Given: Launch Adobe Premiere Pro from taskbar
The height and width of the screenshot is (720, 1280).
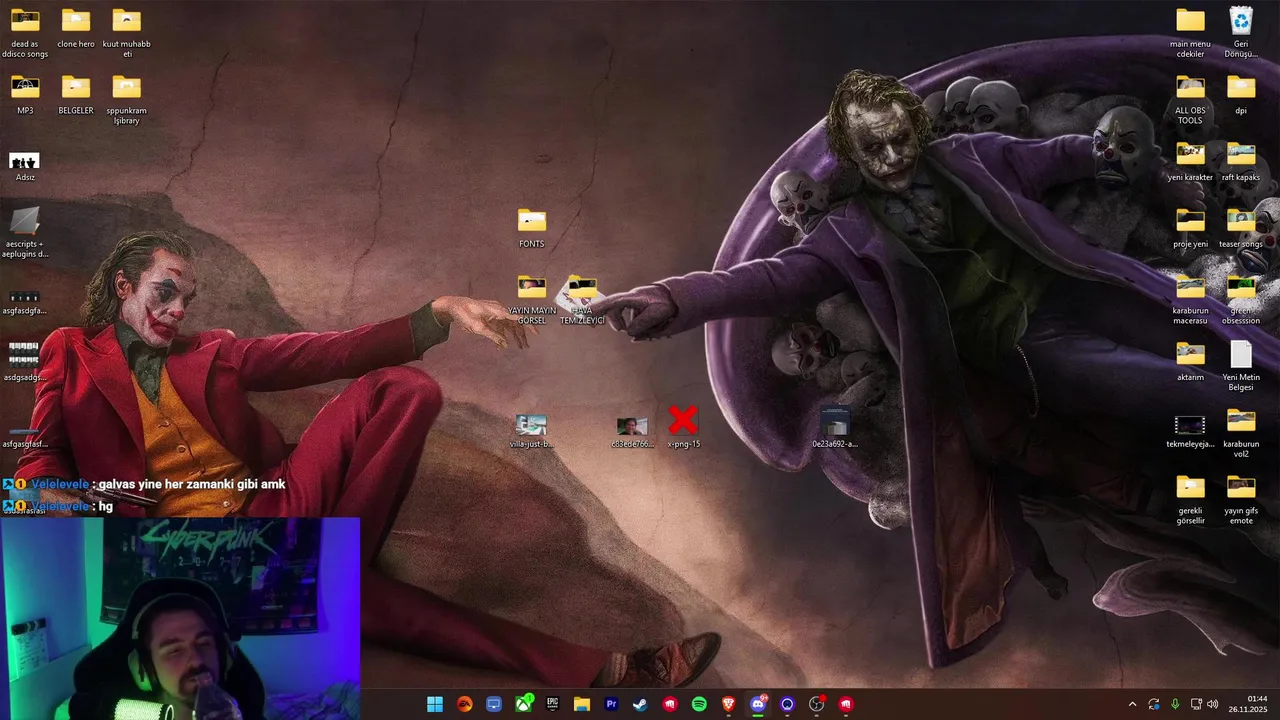Looking at the screenshot, I should coord(611,704).
